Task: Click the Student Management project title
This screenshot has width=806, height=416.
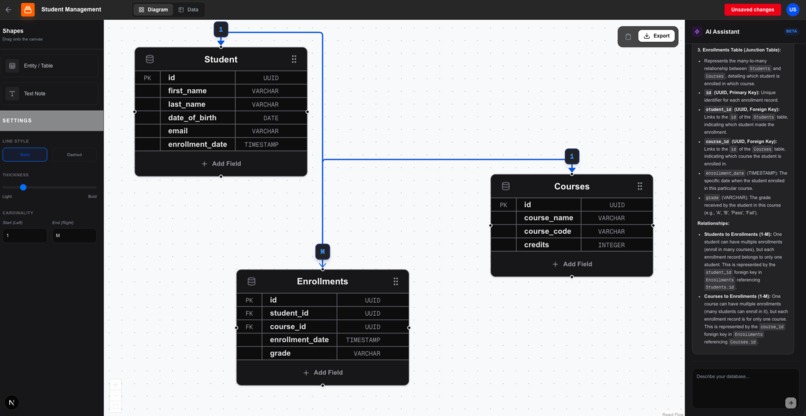Action: pyautogui.click(x=71, y=9)
